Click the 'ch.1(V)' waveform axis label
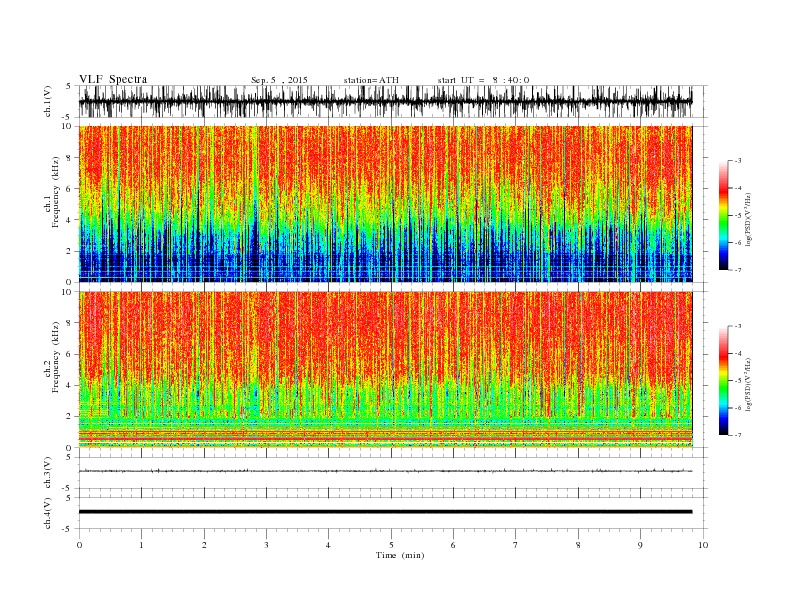 48,101
